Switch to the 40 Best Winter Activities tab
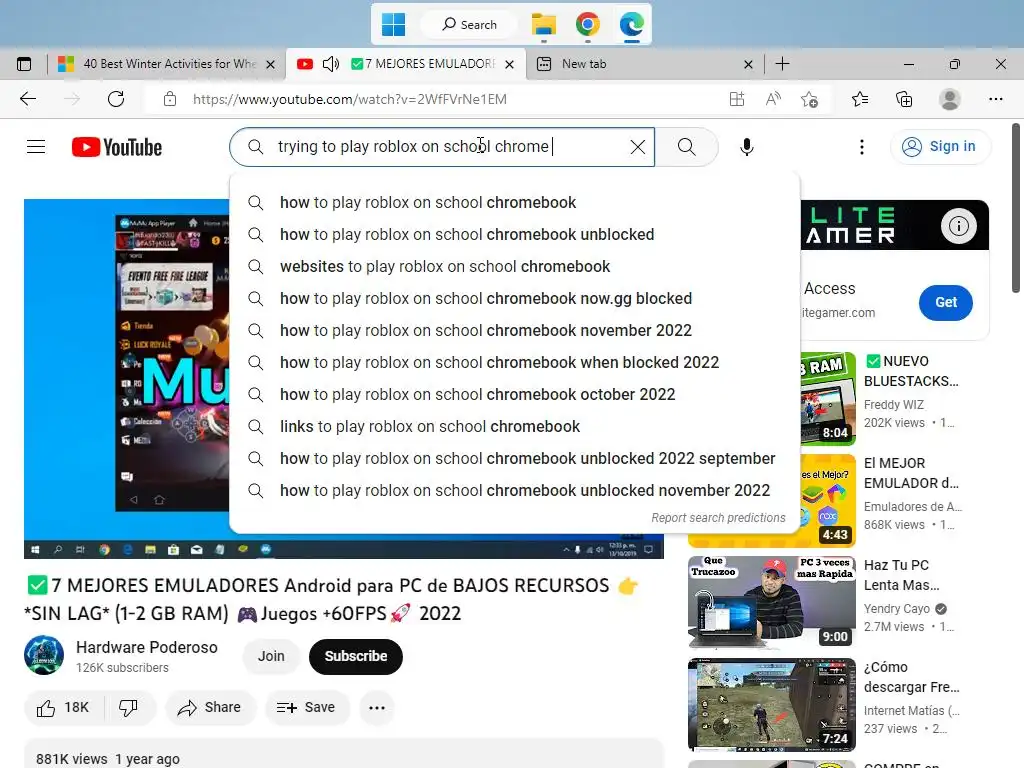Image resolution: width=1024 pixels, height=768 pixels. pos(168,64)
